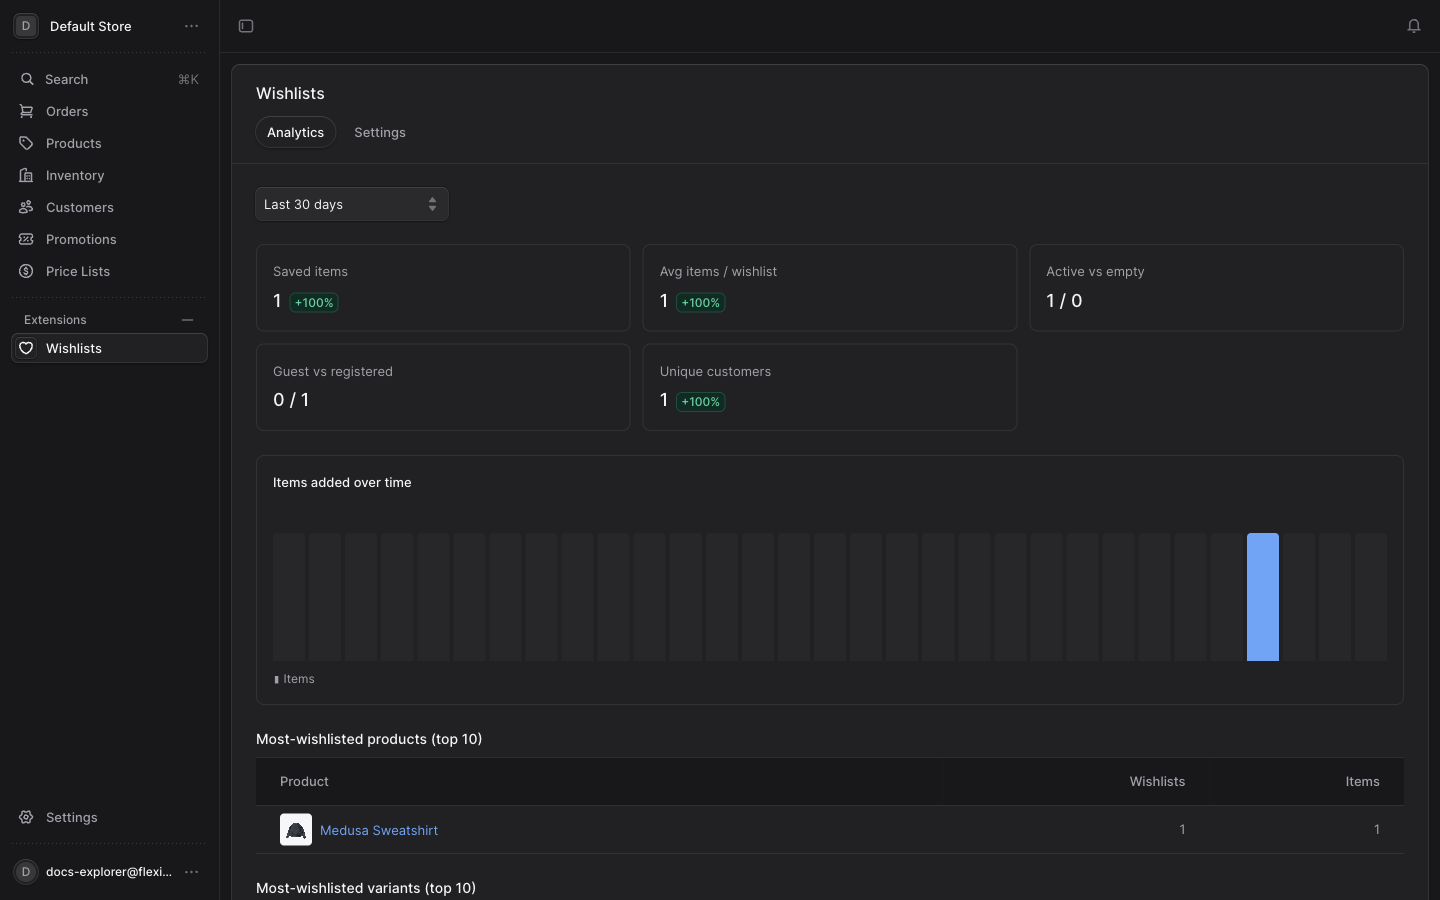
Task: Click the Customers people icon
Action: [x=27, y=207]
